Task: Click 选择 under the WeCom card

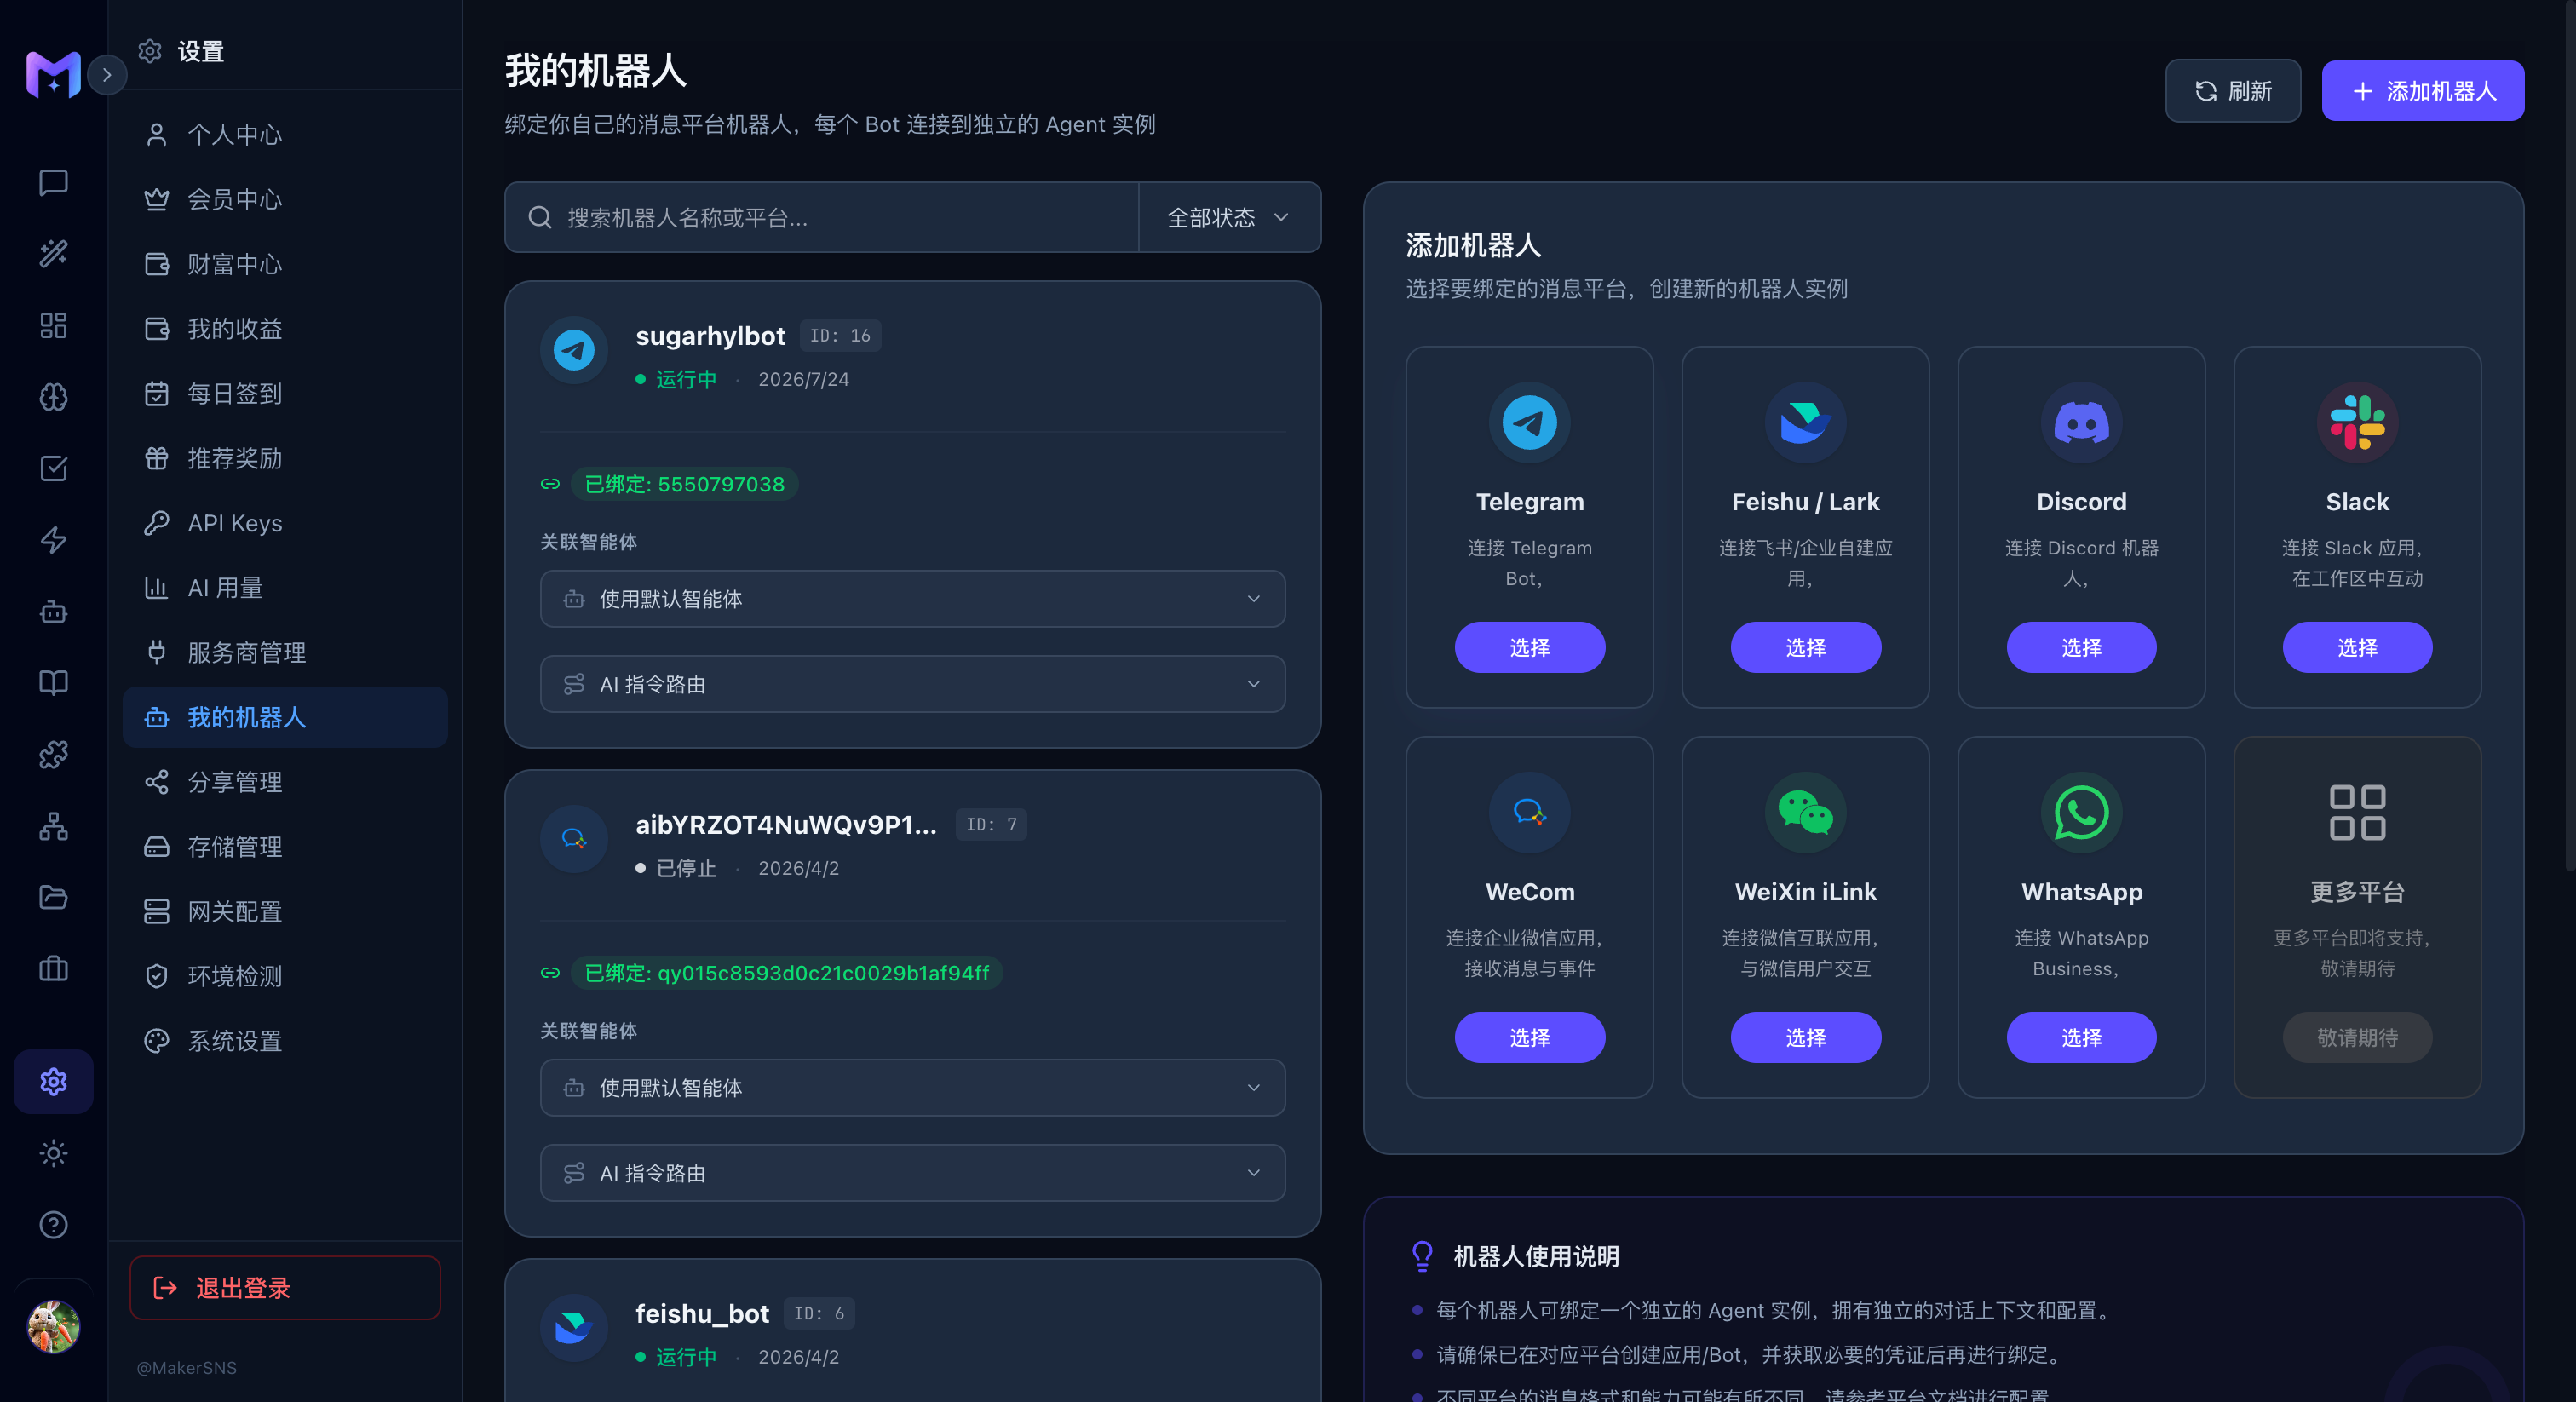Action: pyautogui.click(x=1529, y=1038)
